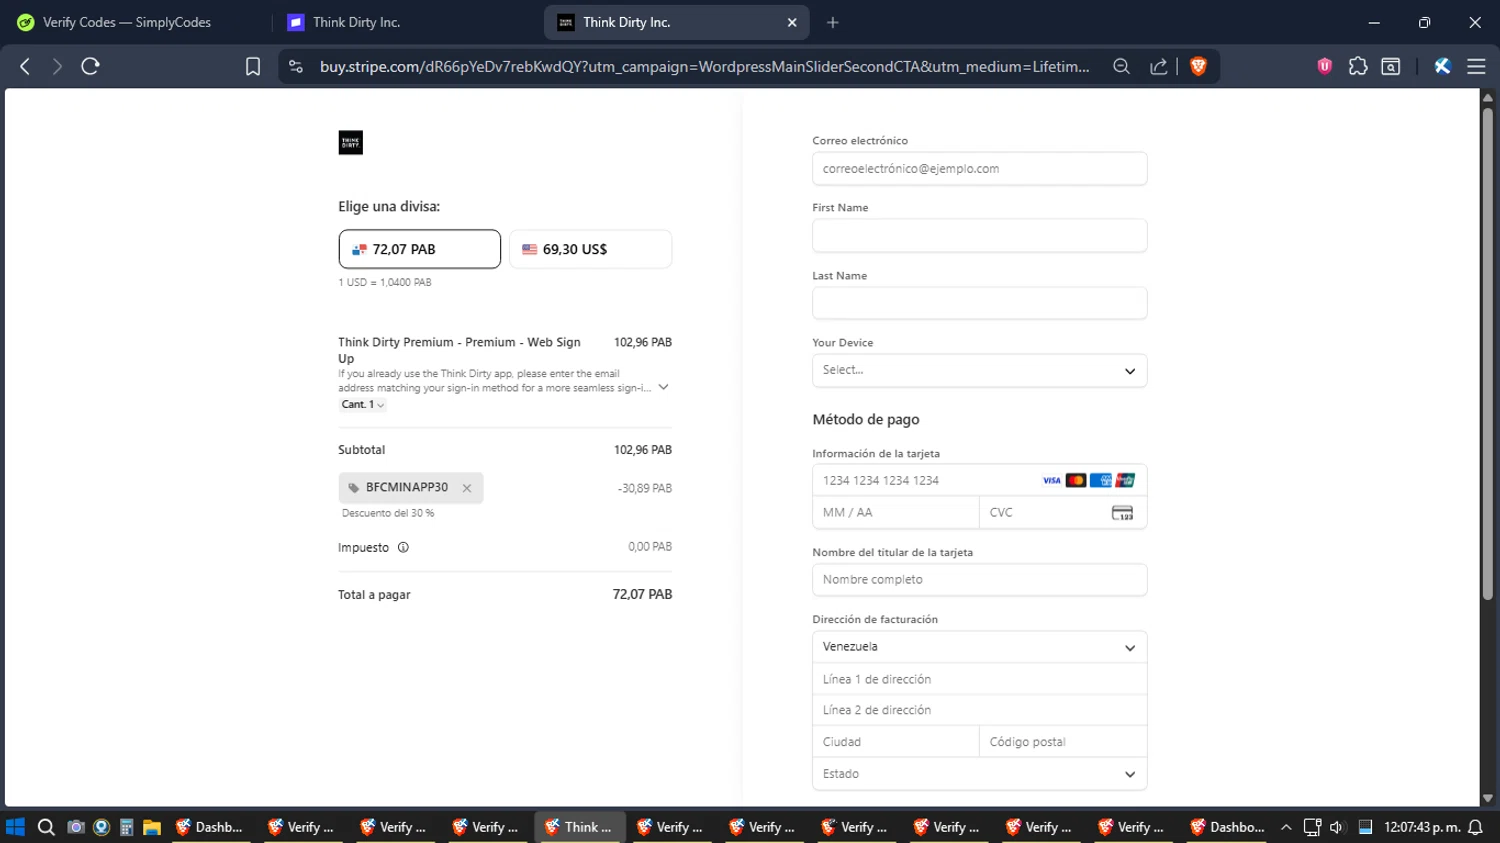
Task: Reload the Stripe checkout page
Action: 90,66
